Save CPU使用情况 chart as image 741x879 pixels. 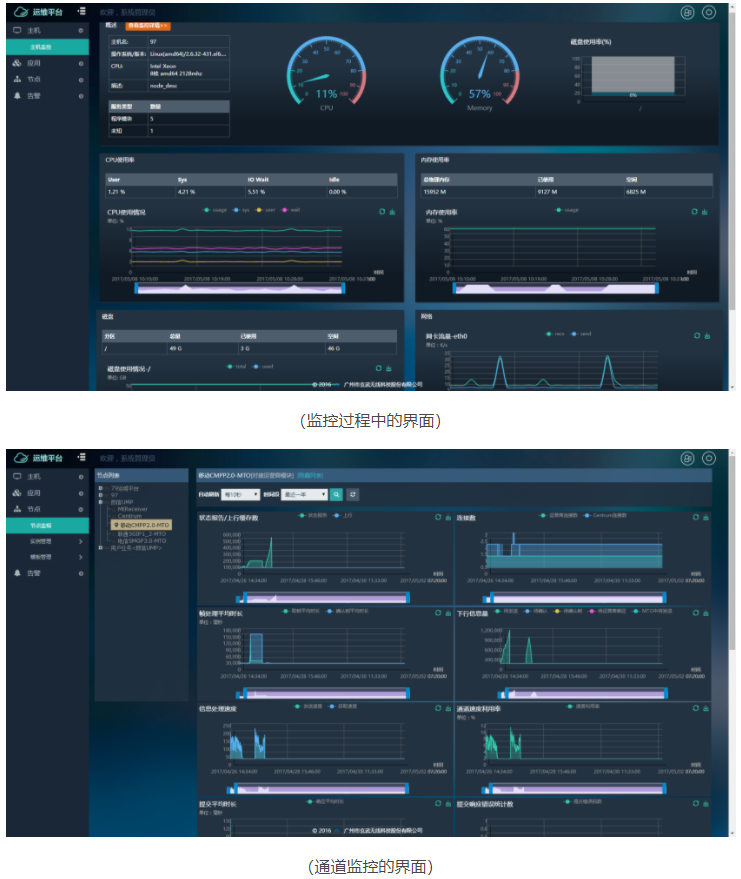(392, 211)
